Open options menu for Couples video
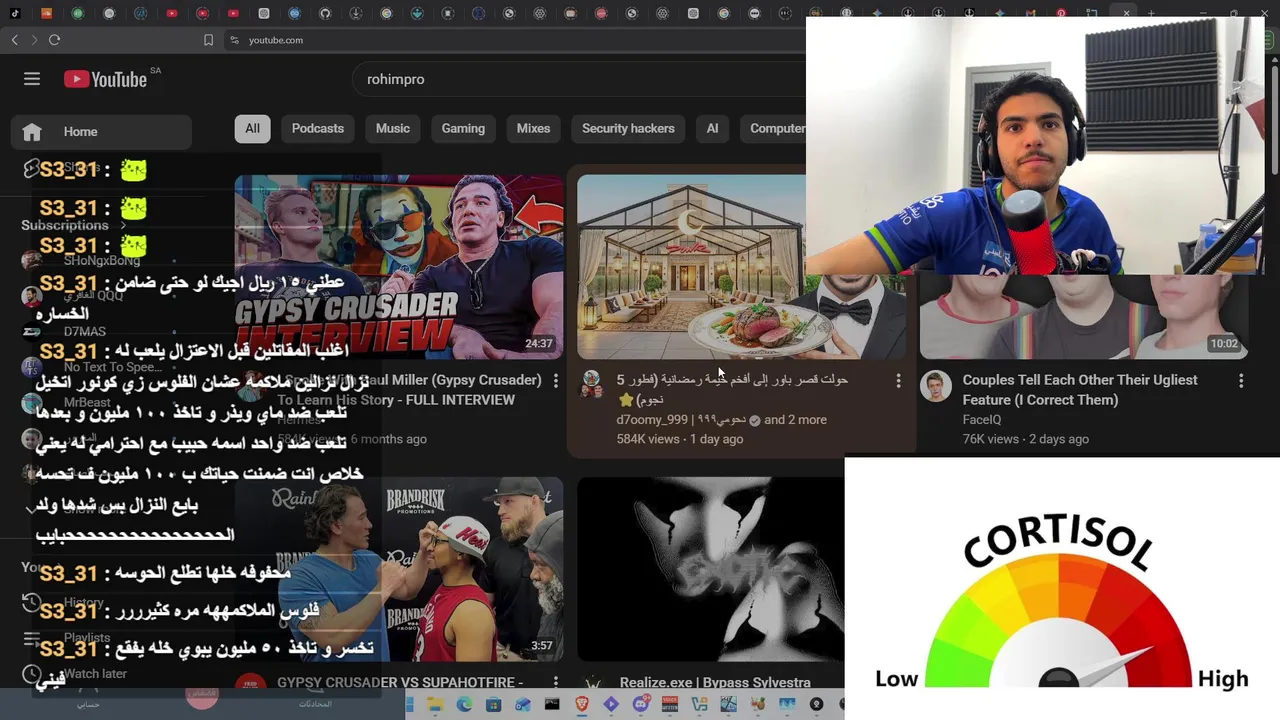 1241,381
